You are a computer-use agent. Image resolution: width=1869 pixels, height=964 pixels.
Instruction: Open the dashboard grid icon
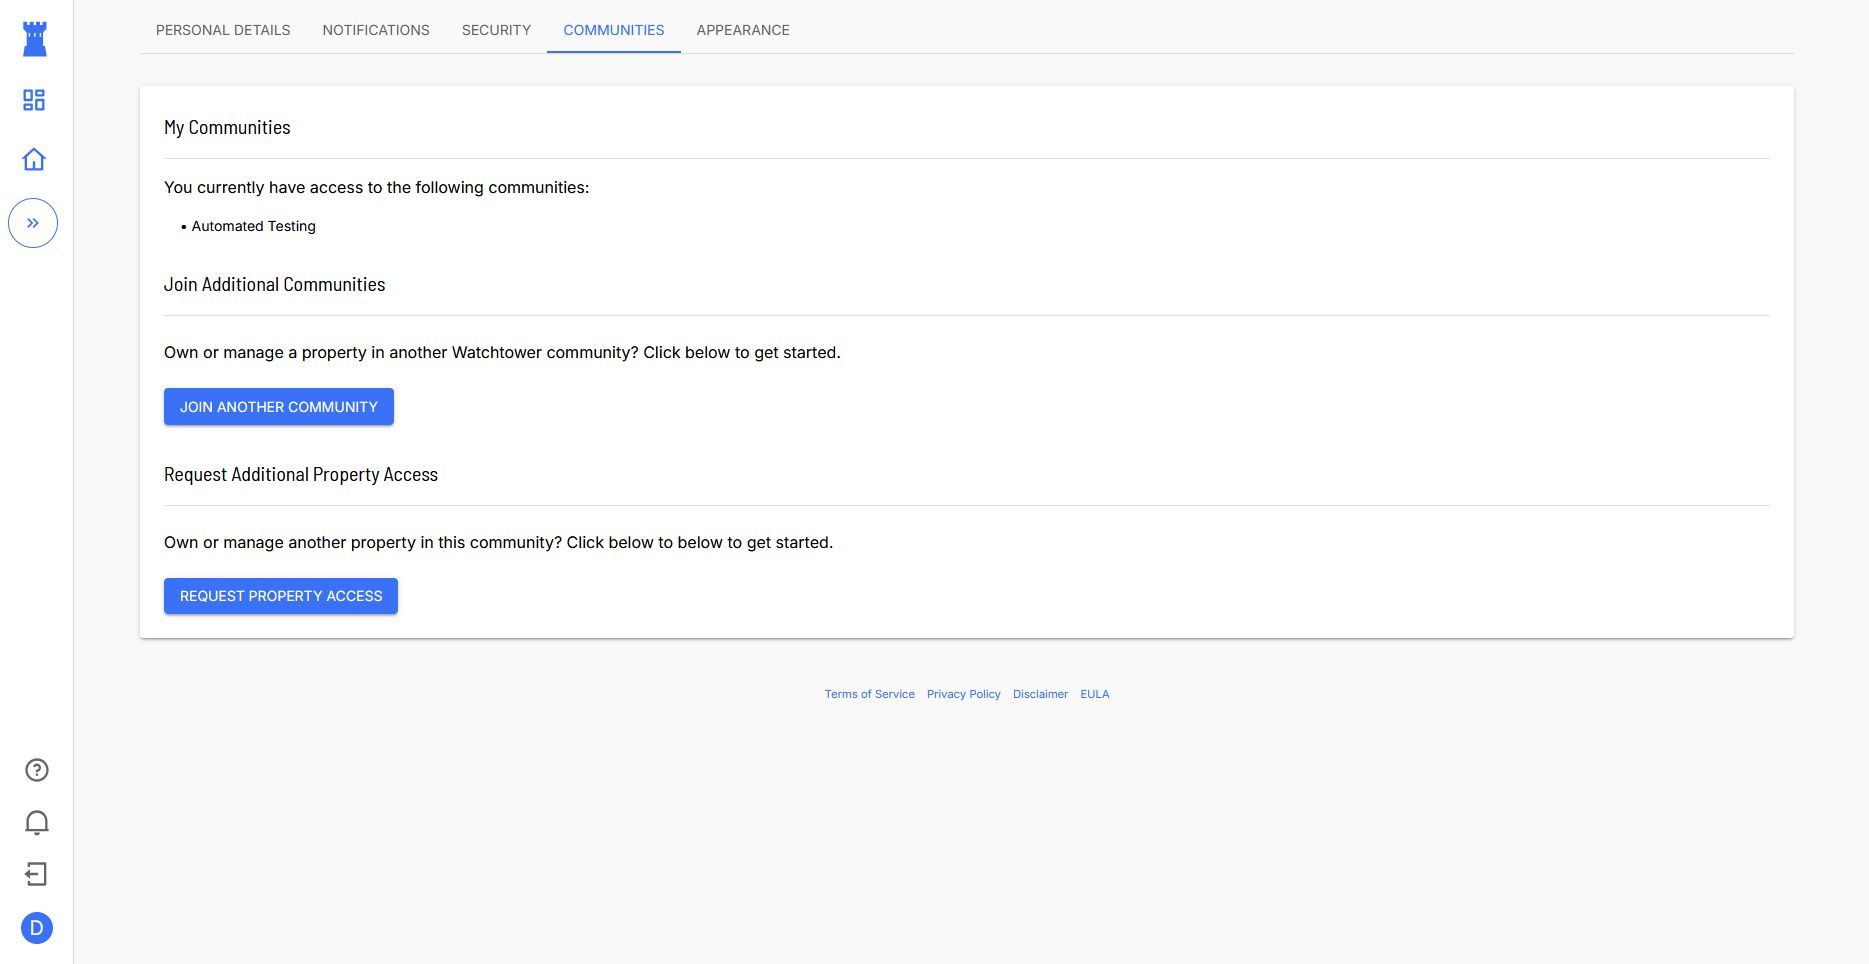tap(34, 100)
